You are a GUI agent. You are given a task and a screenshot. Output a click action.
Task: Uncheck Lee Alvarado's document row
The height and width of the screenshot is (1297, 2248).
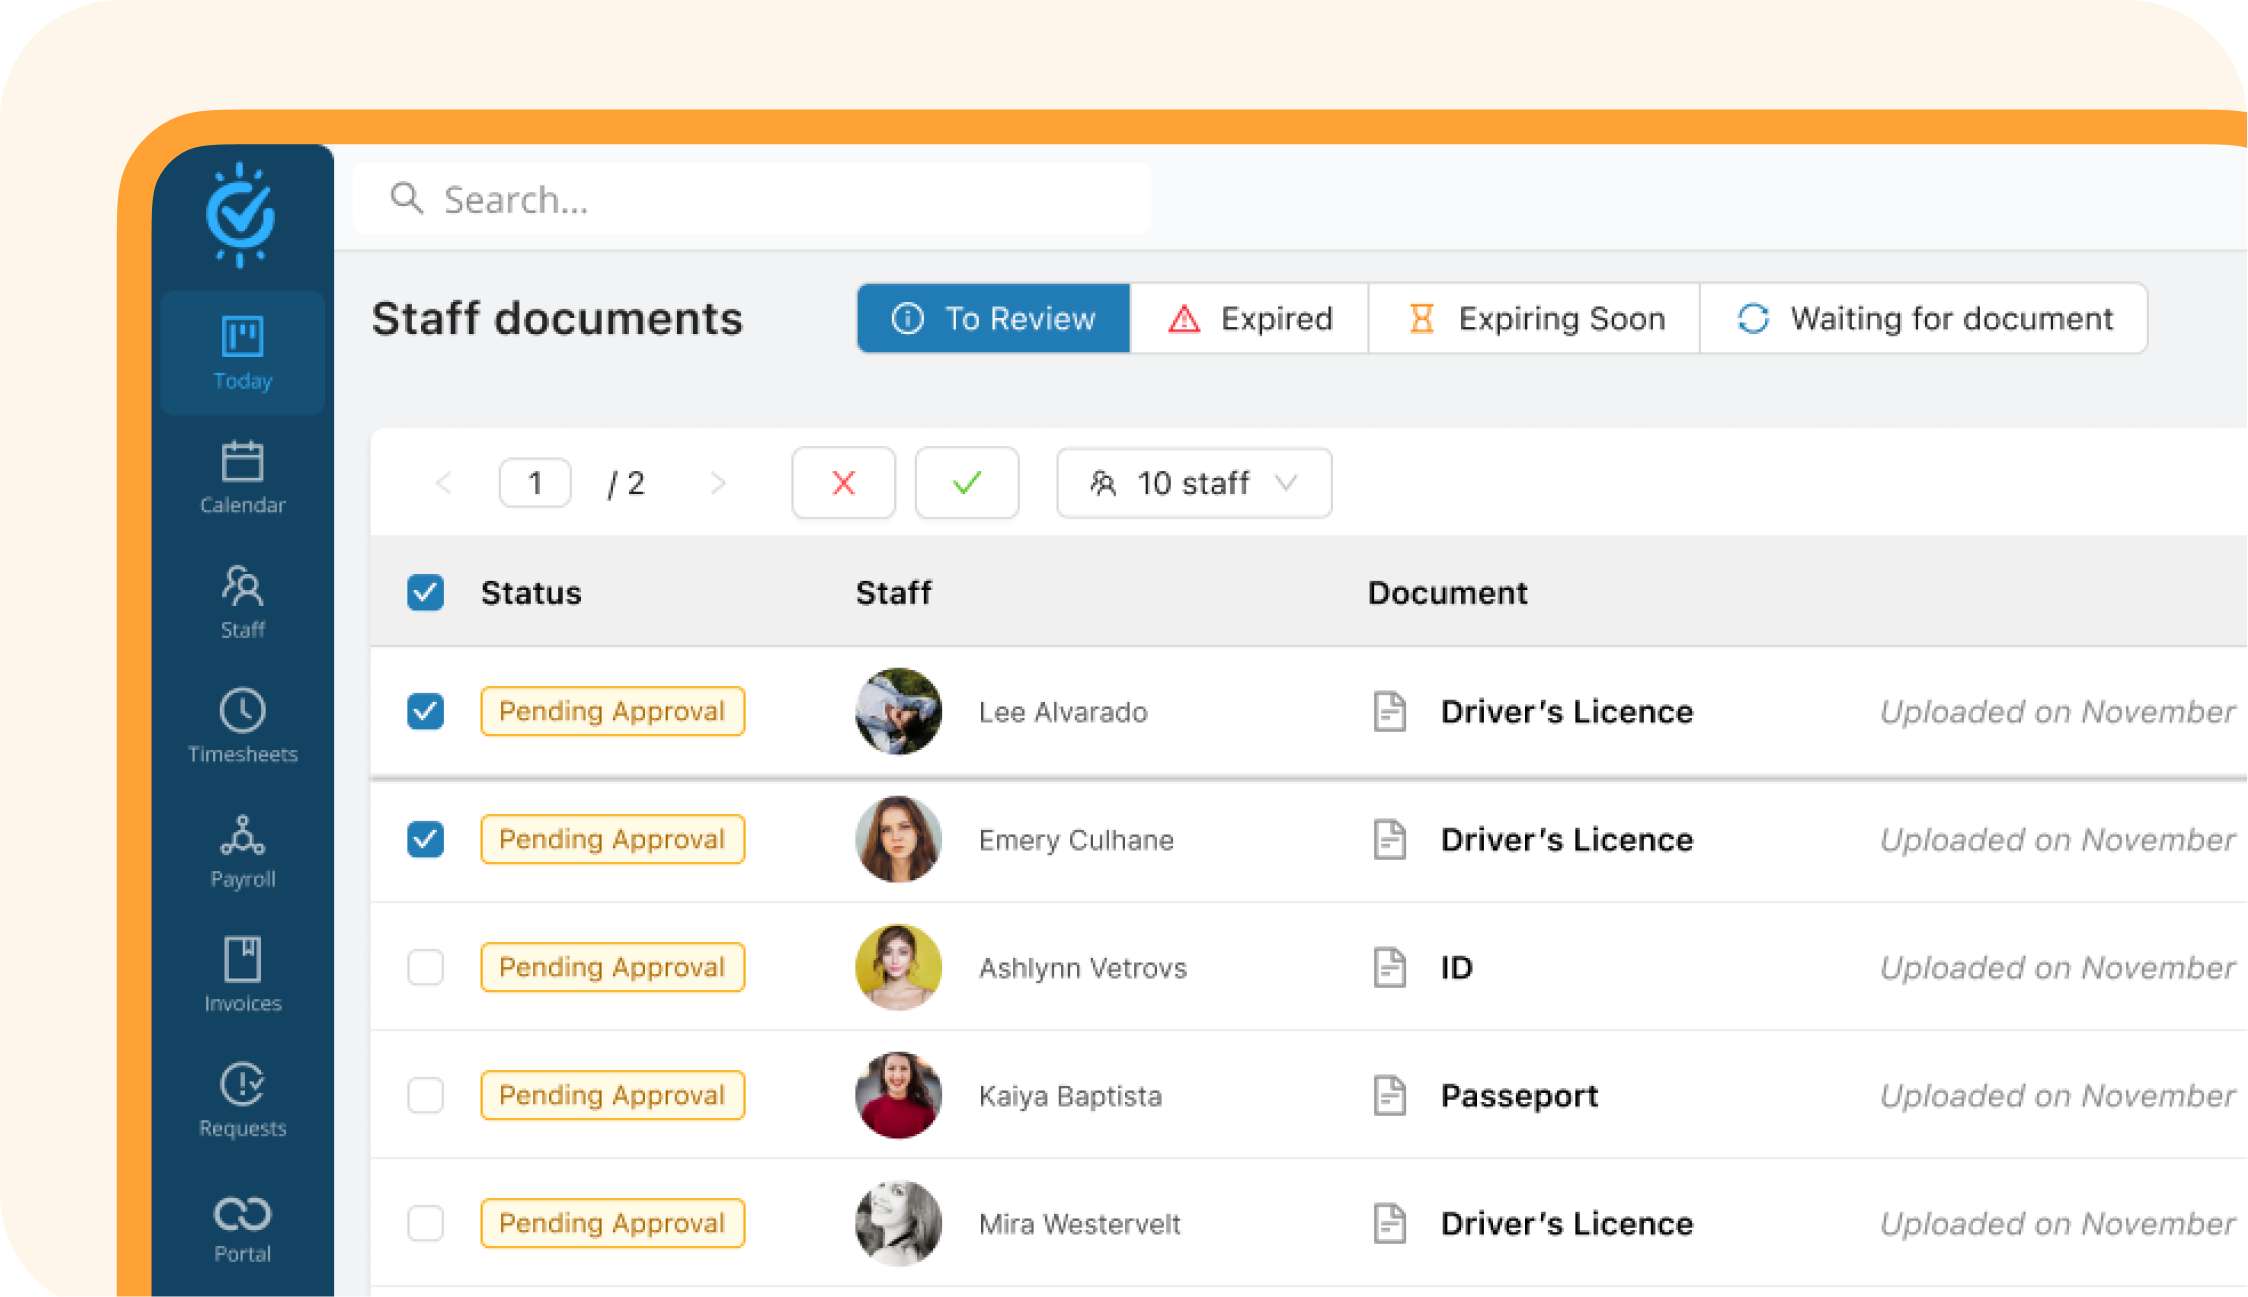click(x=425, y=711)
